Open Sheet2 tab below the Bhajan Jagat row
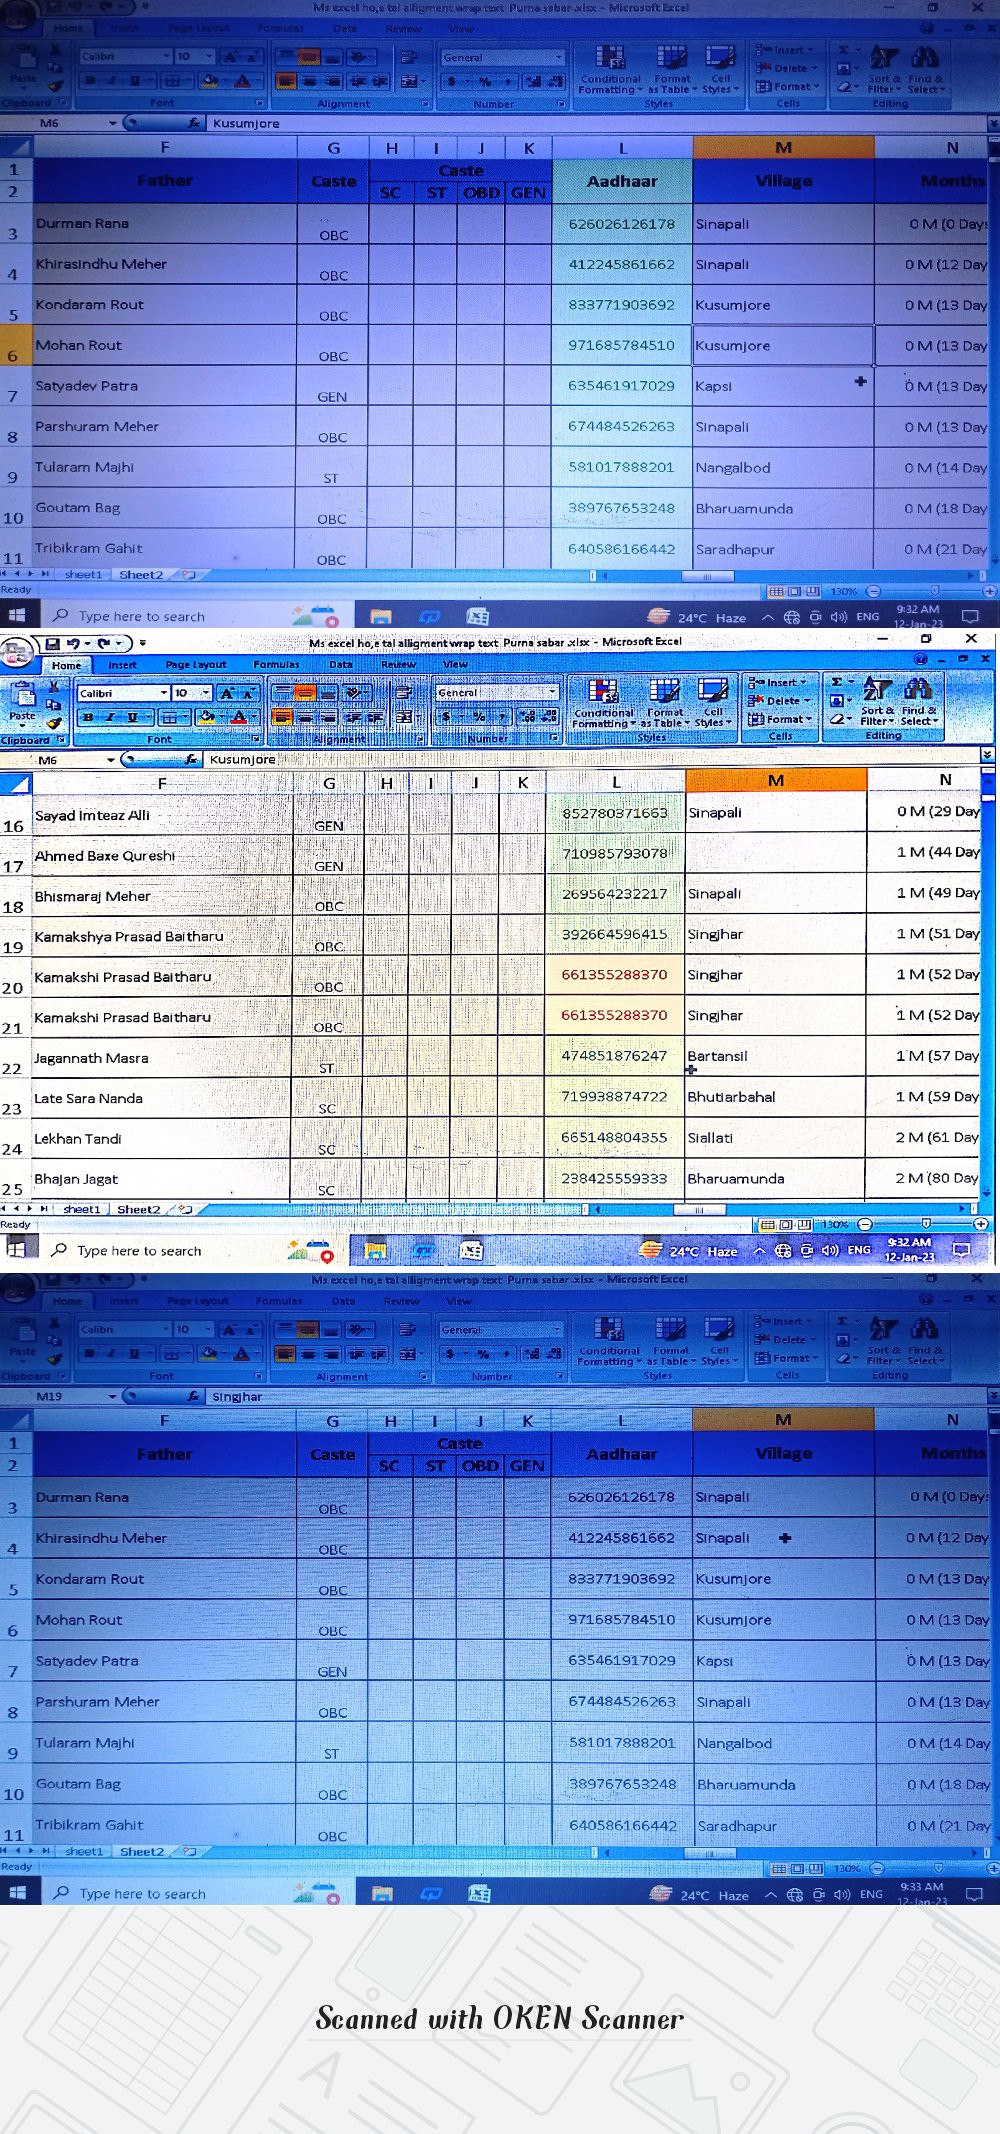Image resolution: width=1000 pixels, height=2134 pixels. point(138,1209)
